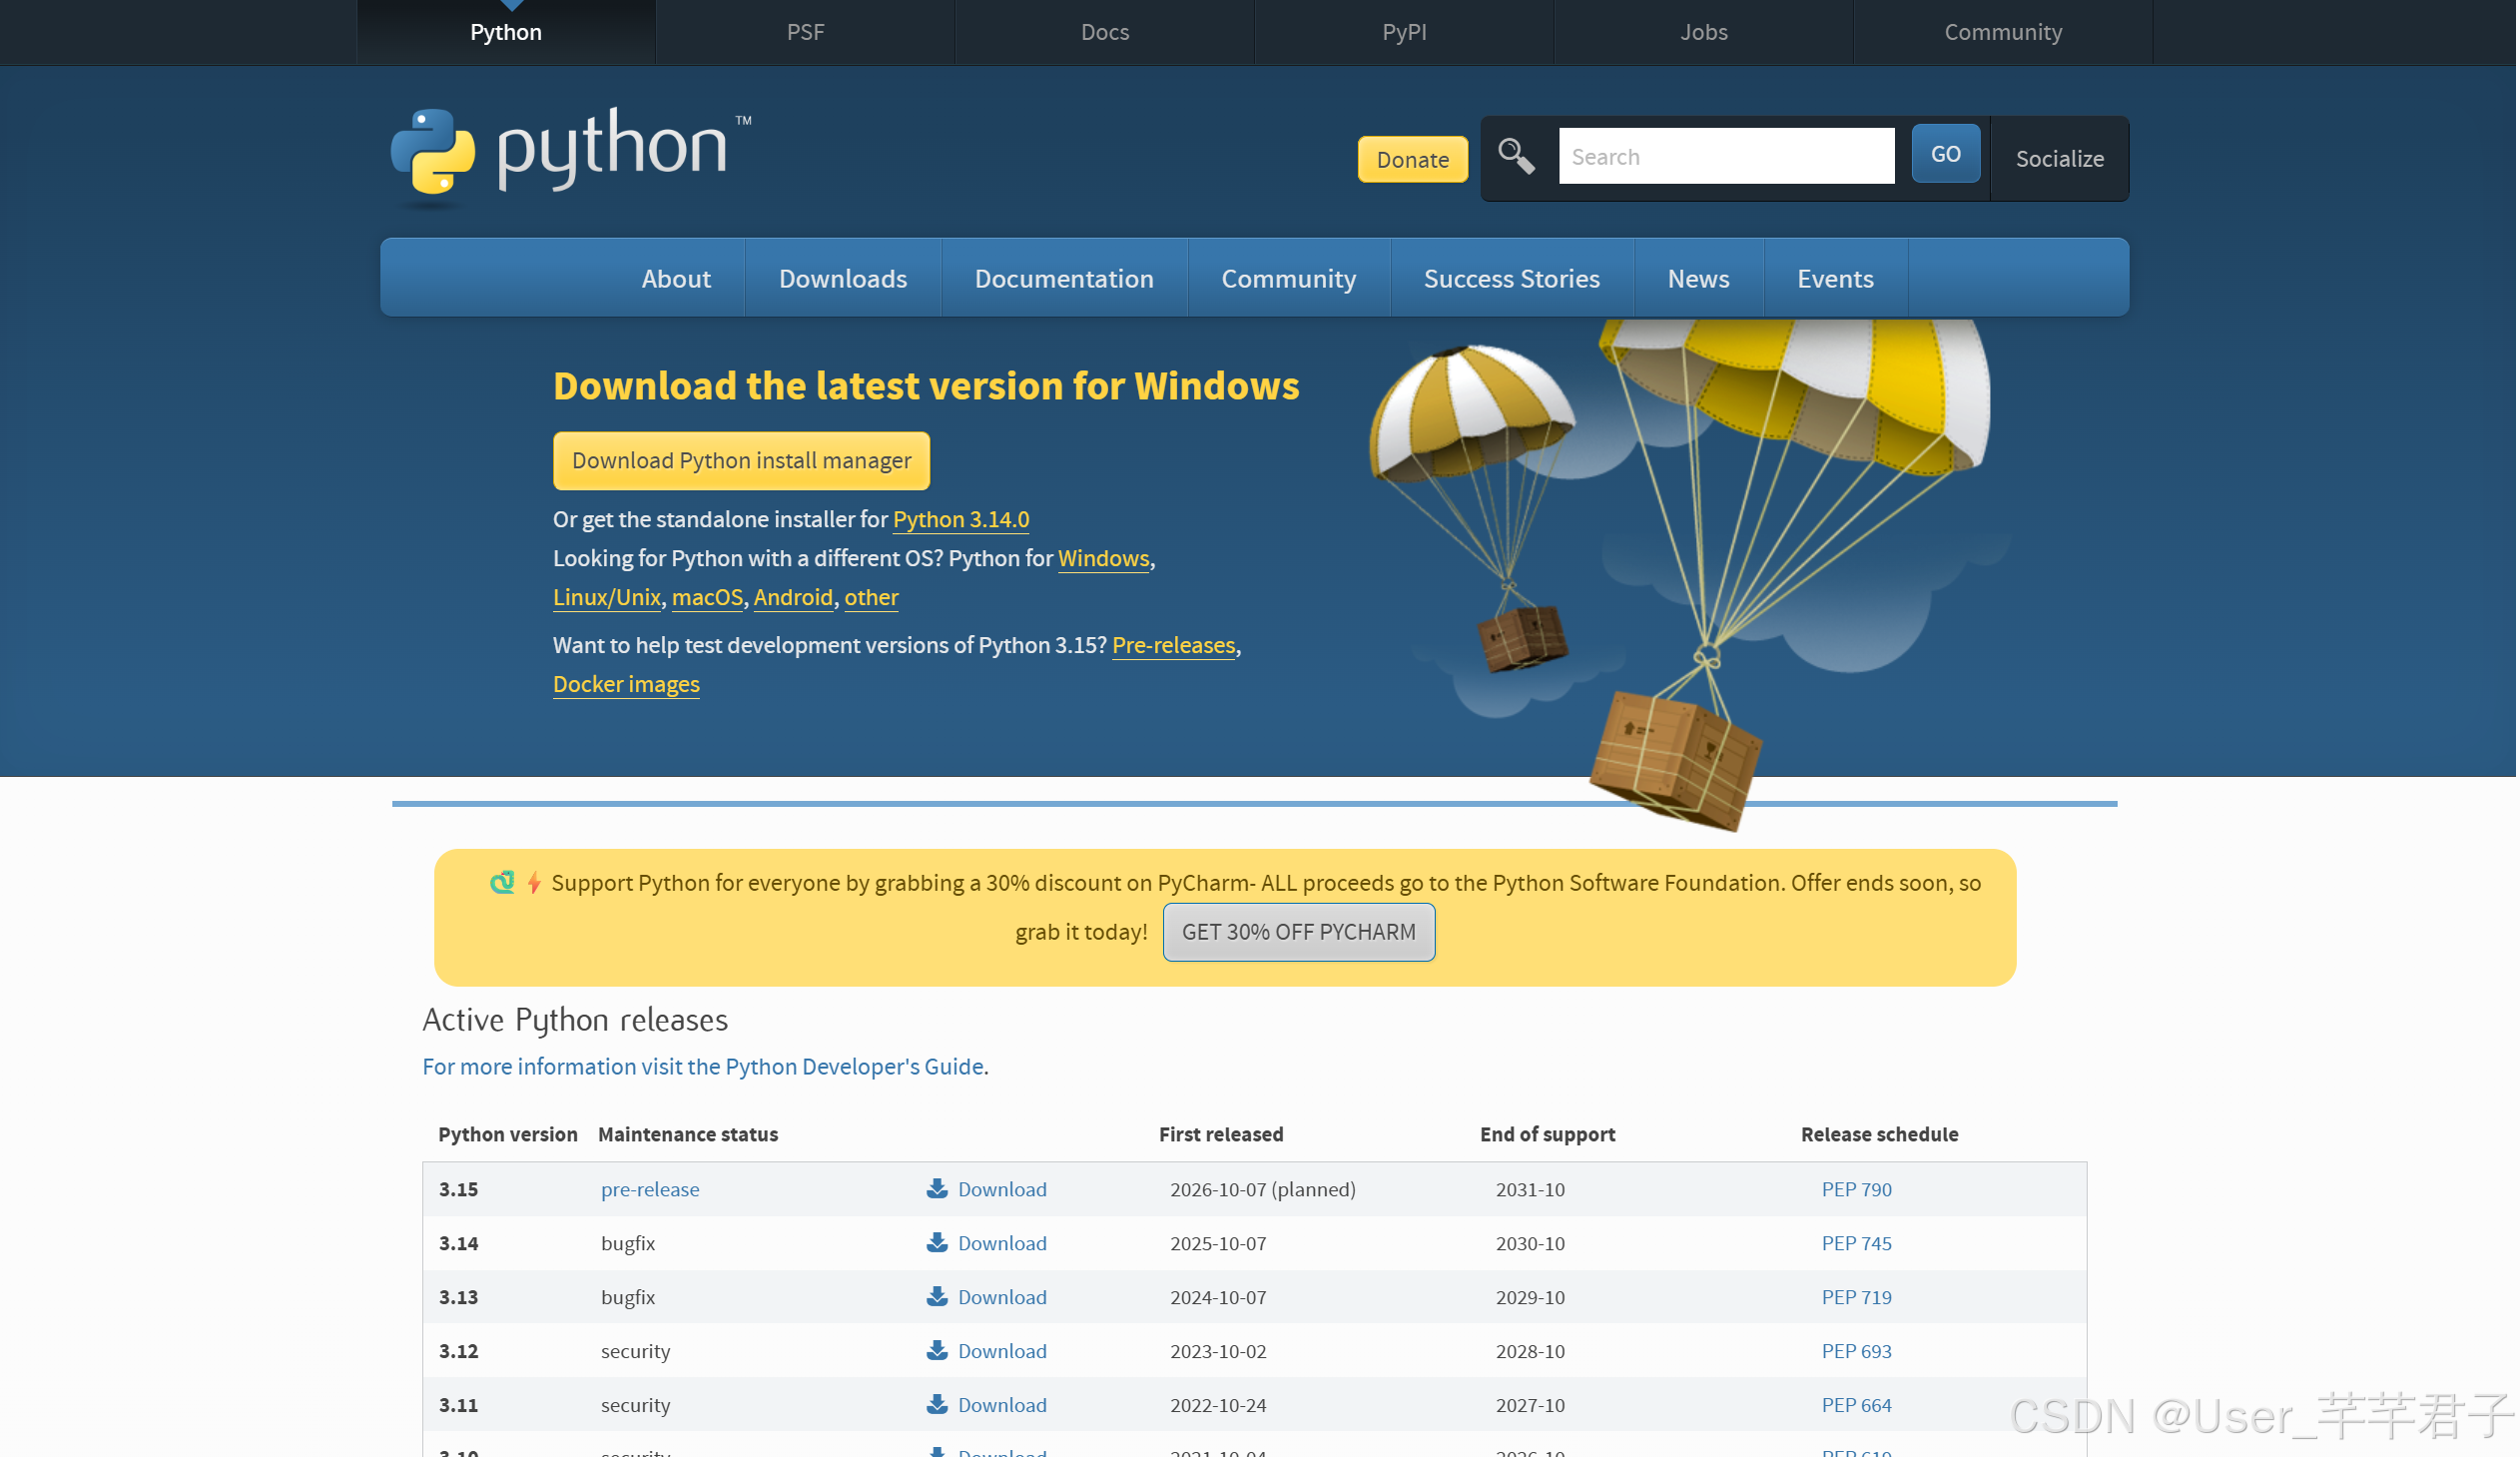Click the Download link for Python 3.15

click(x=1003, y=1189)
